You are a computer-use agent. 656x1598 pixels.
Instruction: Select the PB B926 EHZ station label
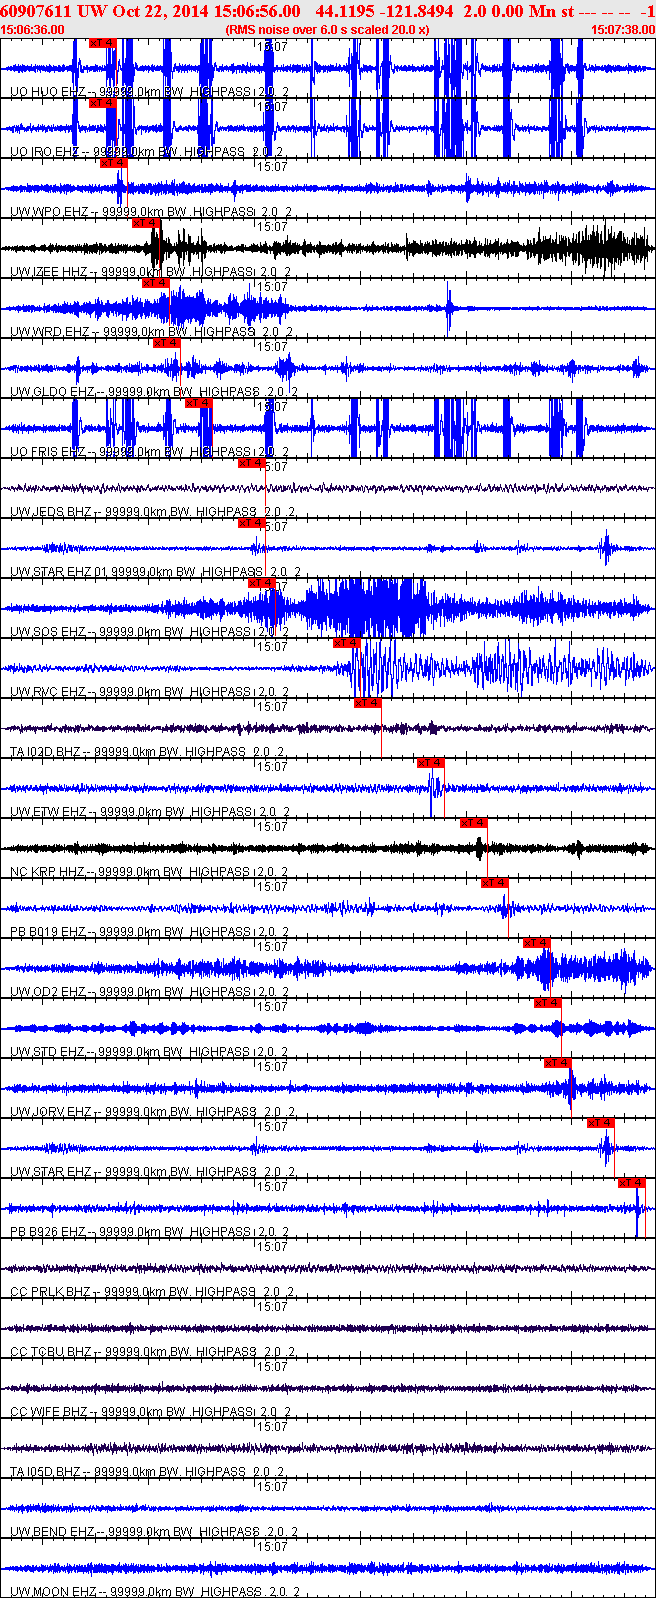click(149, 1232)
